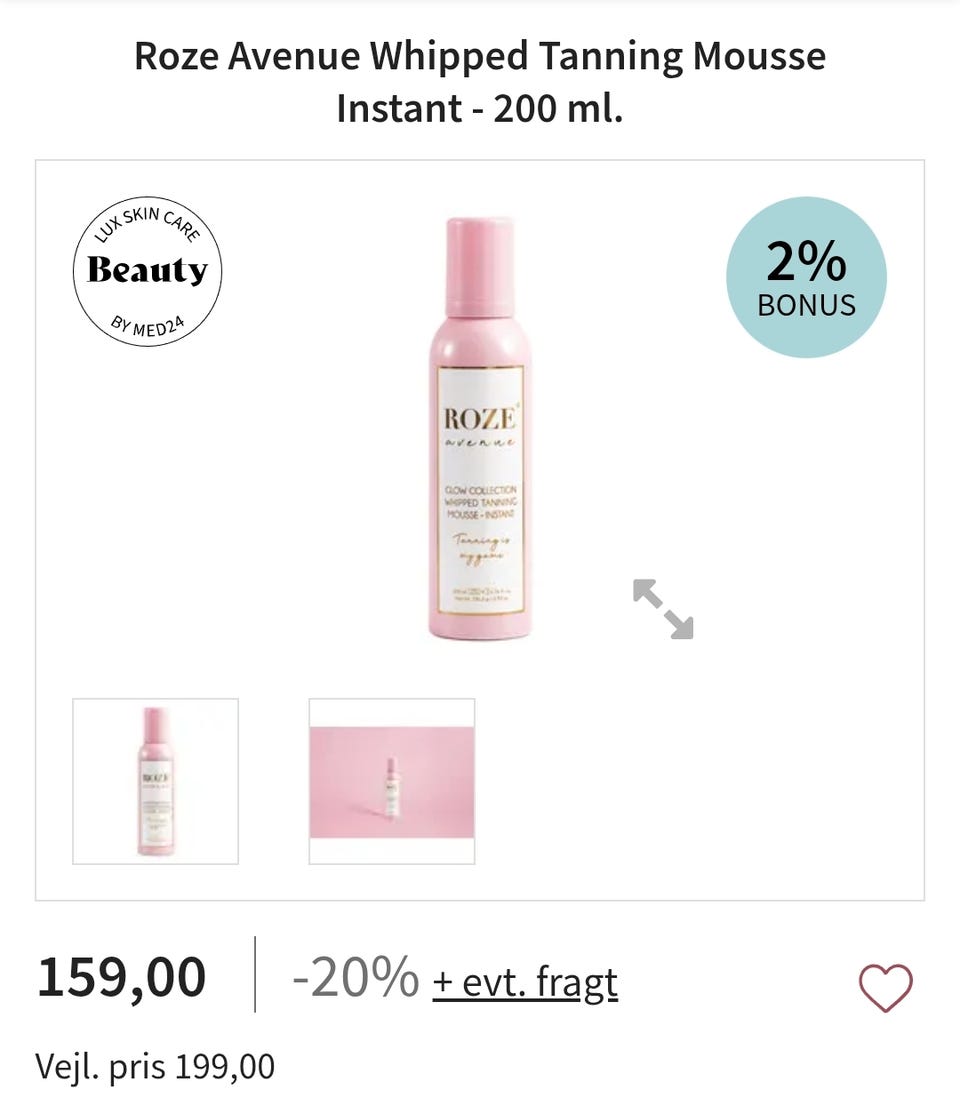The height and width of the screenshot is (1098, 960).
Task: Click the main pink bottle product image
Action: (x=480, y=429)
